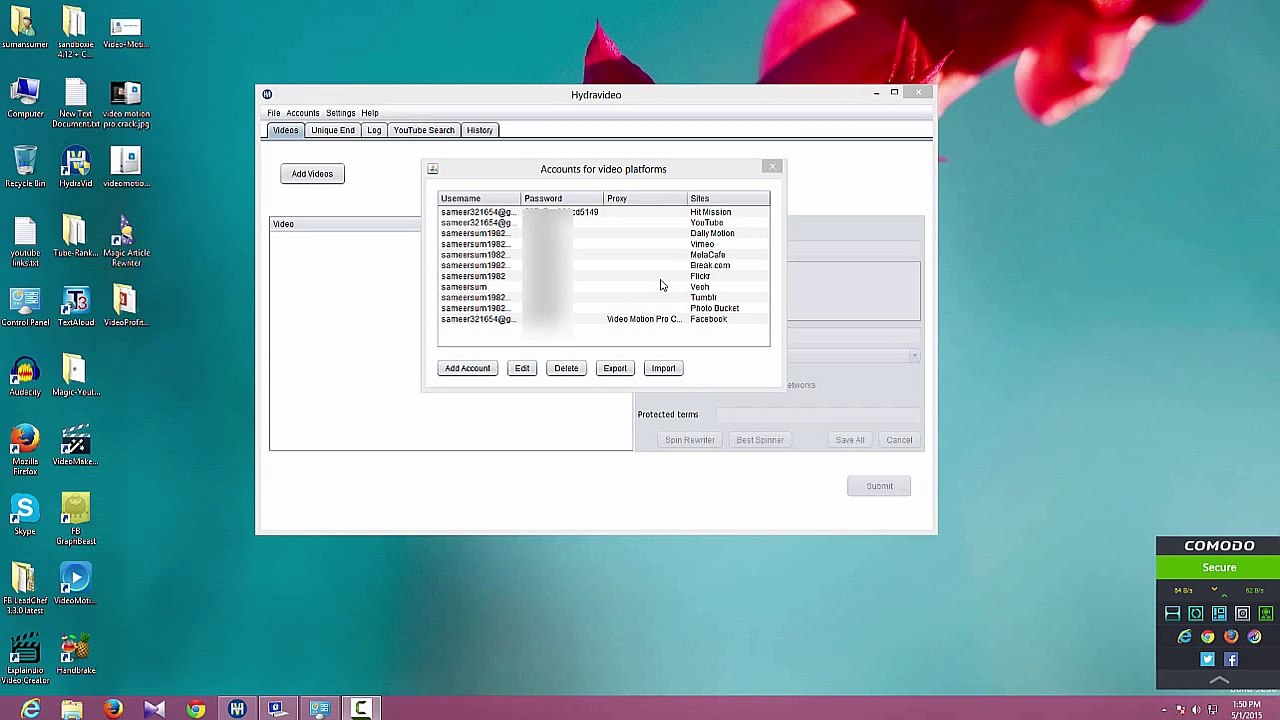Click the Import accounts button
1280x720 pixels.
663,368
